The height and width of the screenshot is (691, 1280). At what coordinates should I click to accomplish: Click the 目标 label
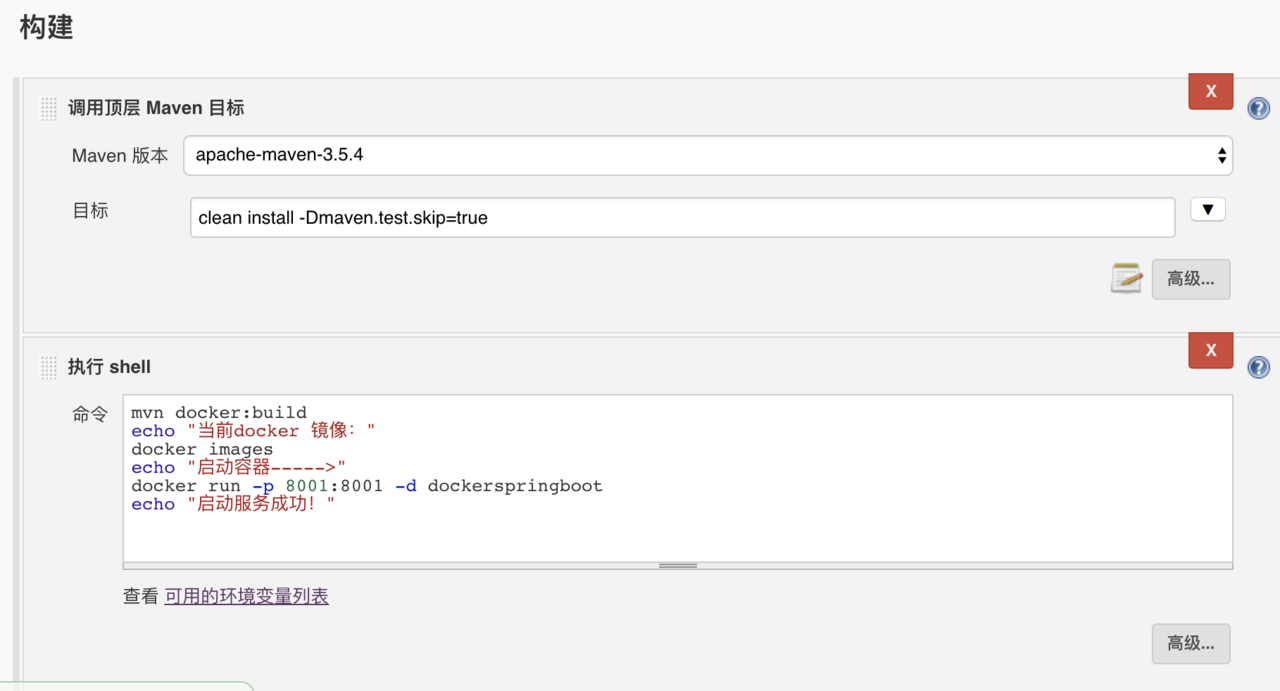[90, 211]
